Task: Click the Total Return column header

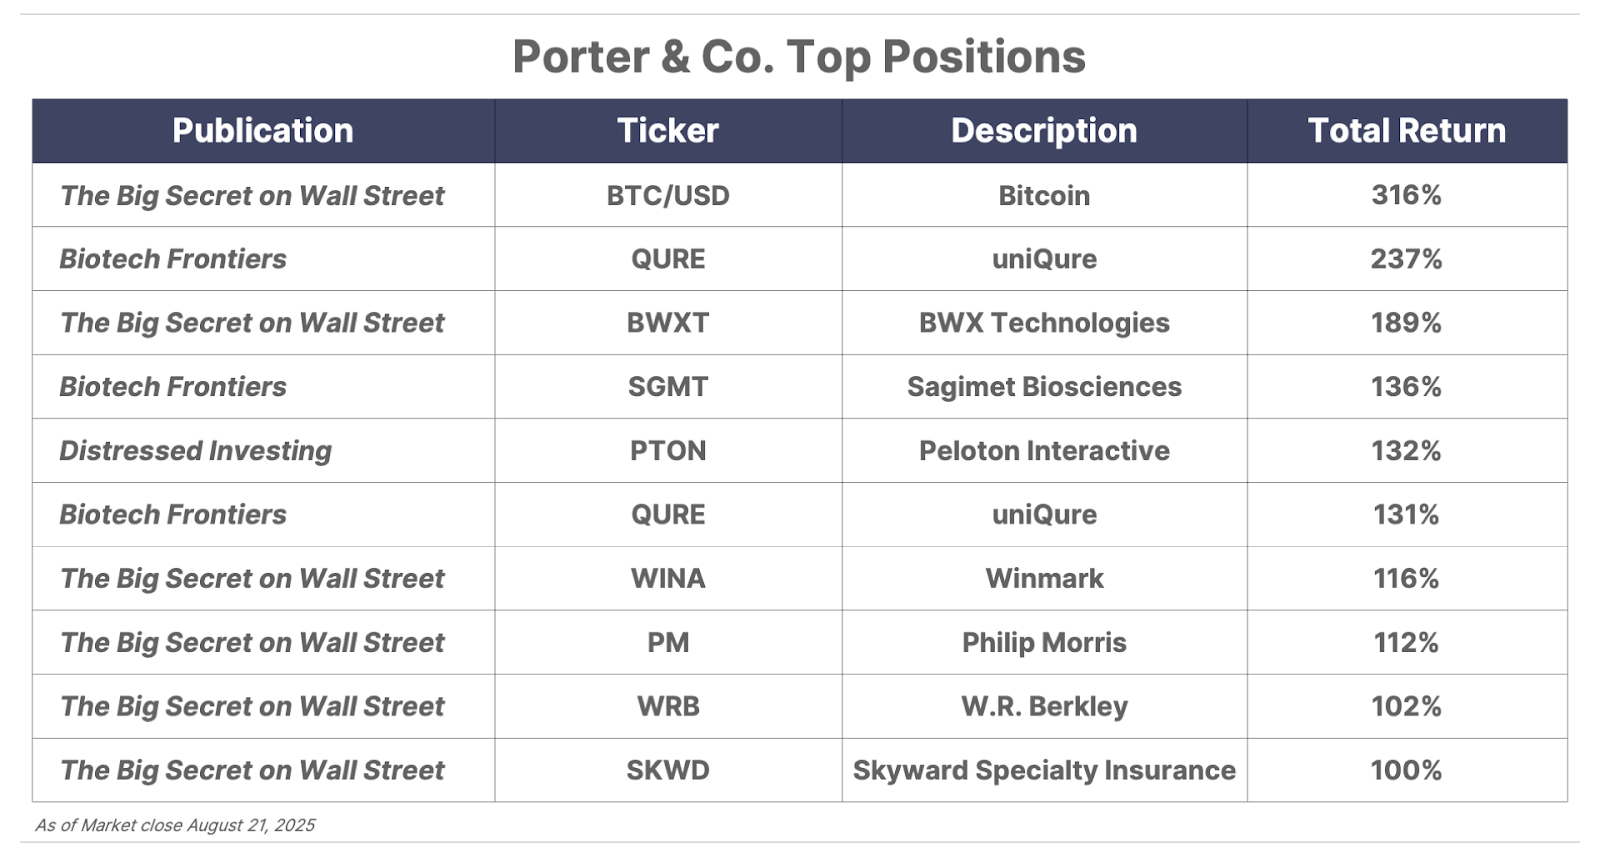Action: point(1407,131)
